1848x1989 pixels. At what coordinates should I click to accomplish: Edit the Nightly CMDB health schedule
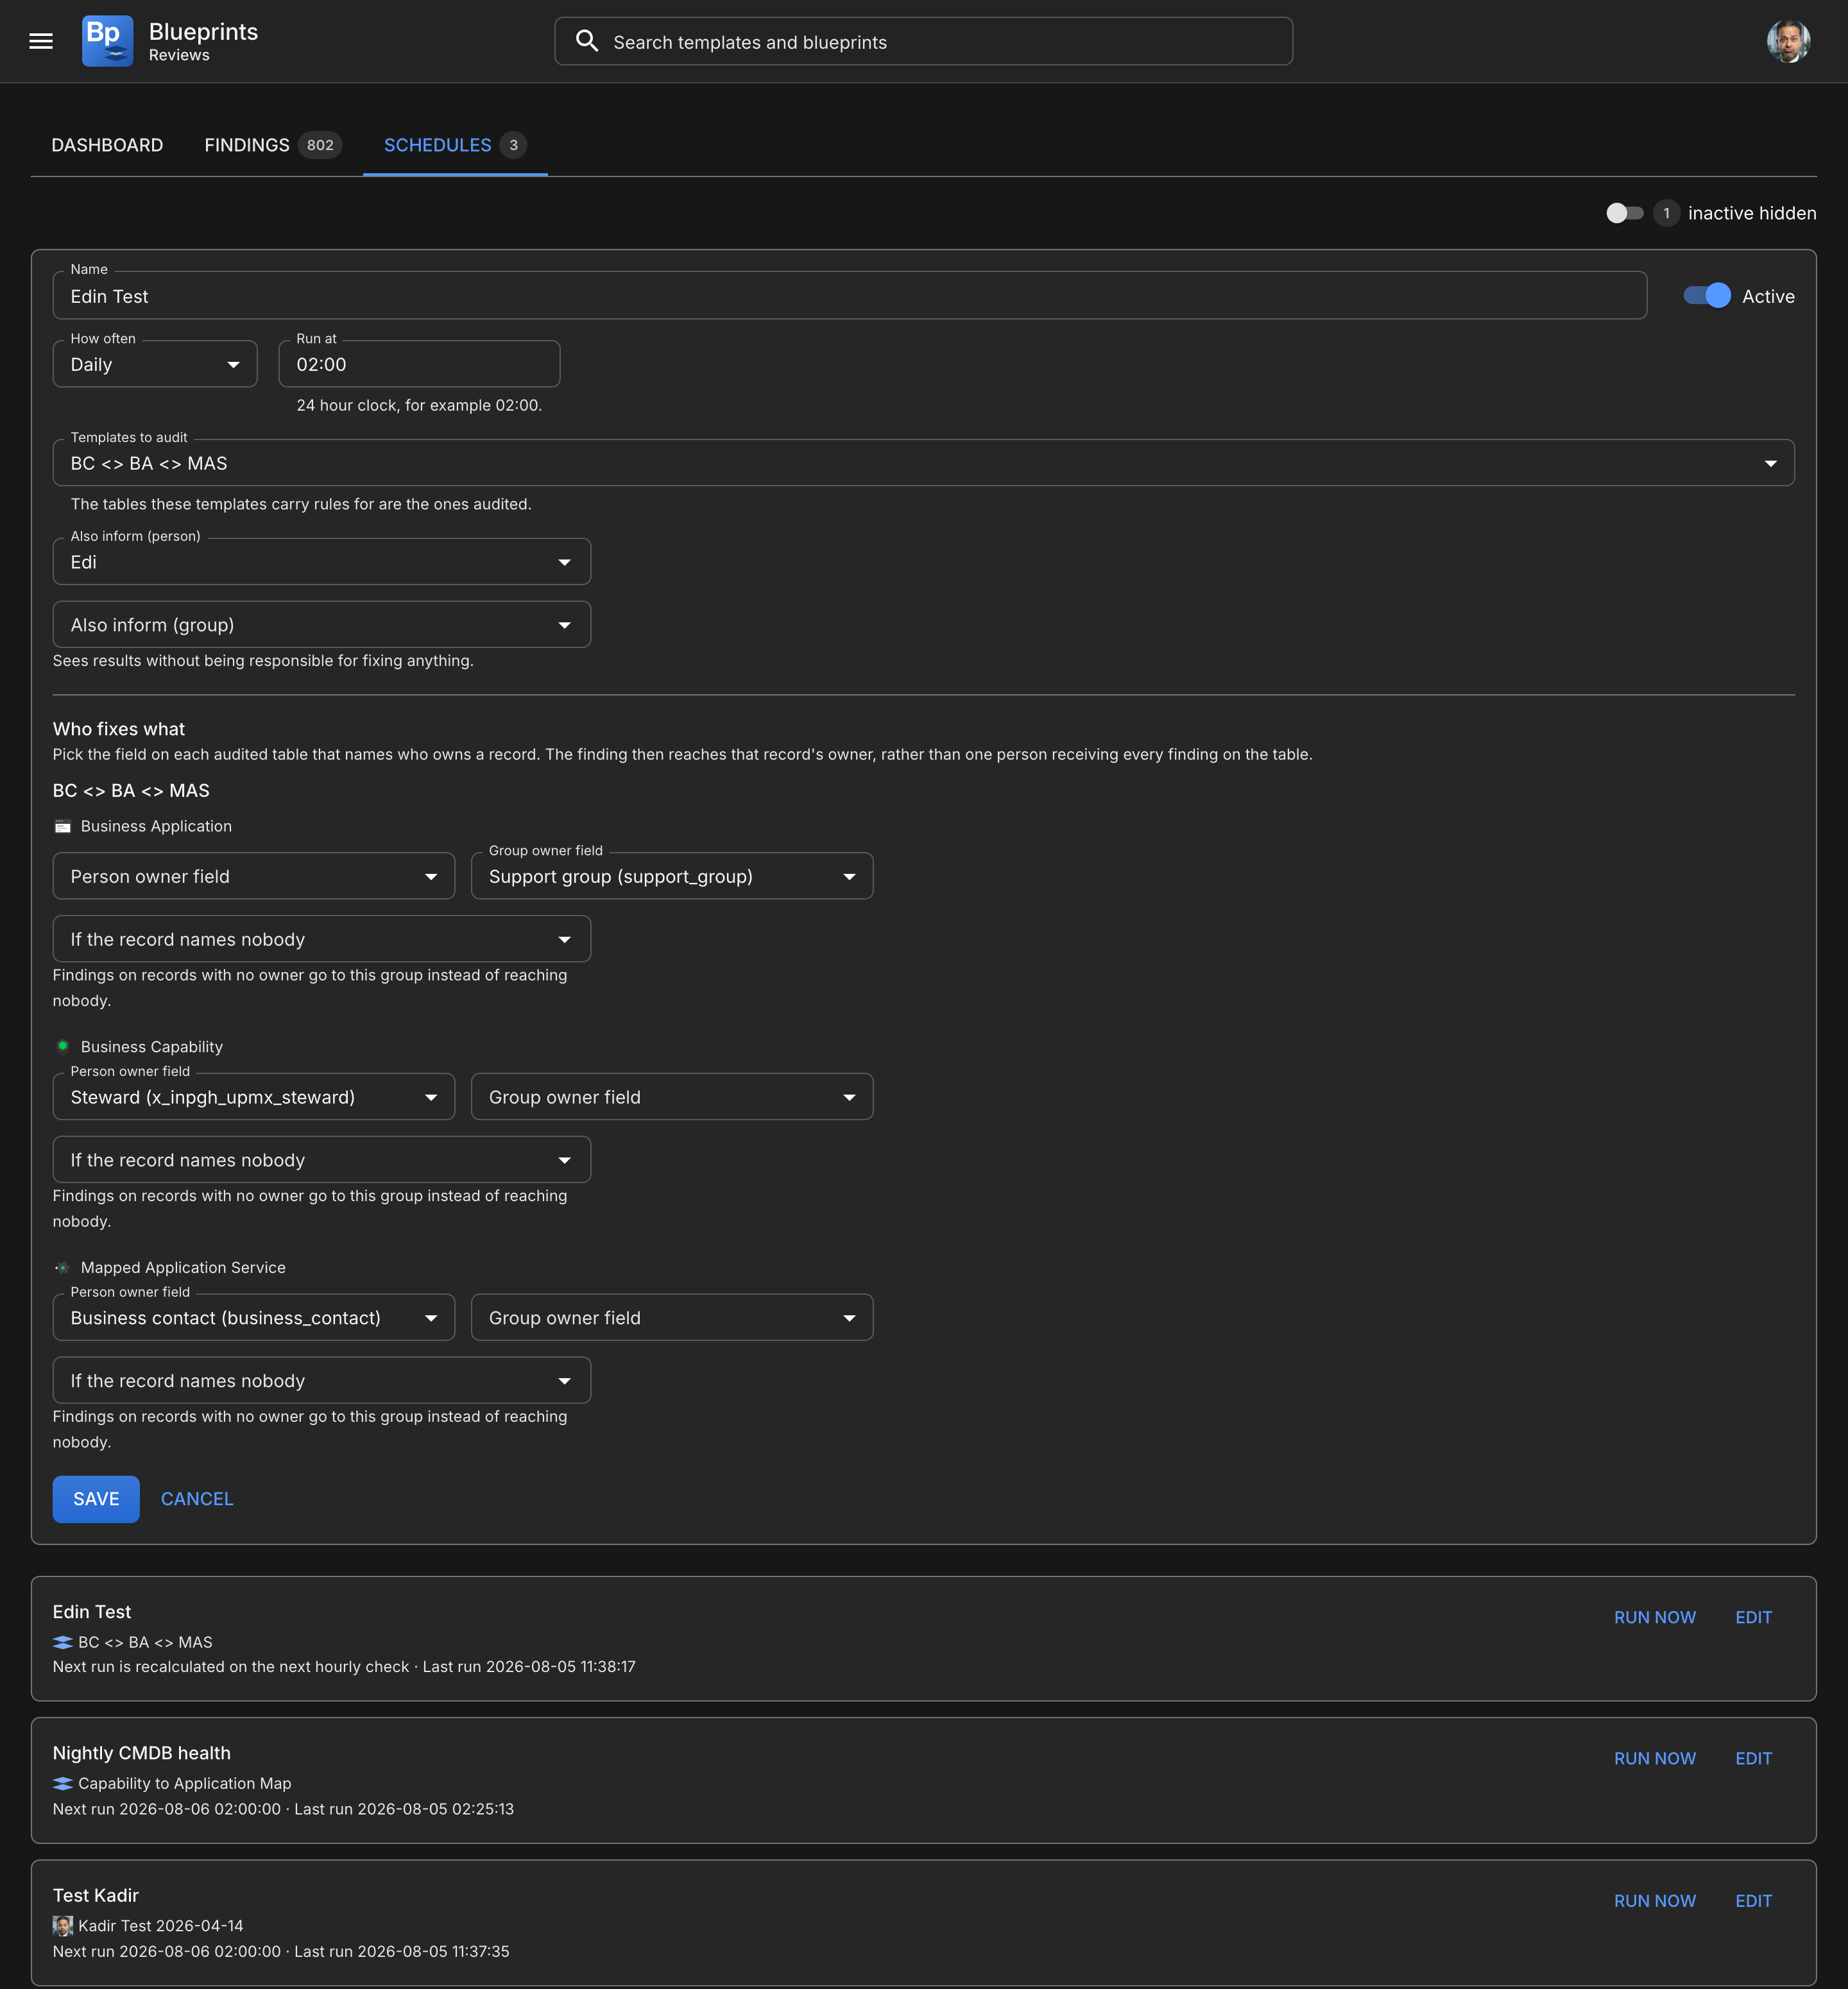pyautogui.click(x=1753, y=1758)
